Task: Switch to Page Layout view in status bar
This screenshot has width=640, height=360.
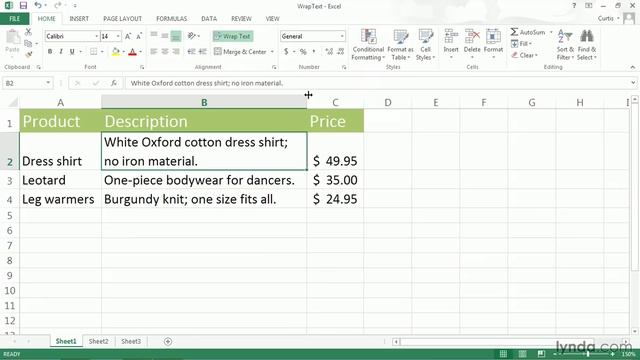Action: [522, 354]
